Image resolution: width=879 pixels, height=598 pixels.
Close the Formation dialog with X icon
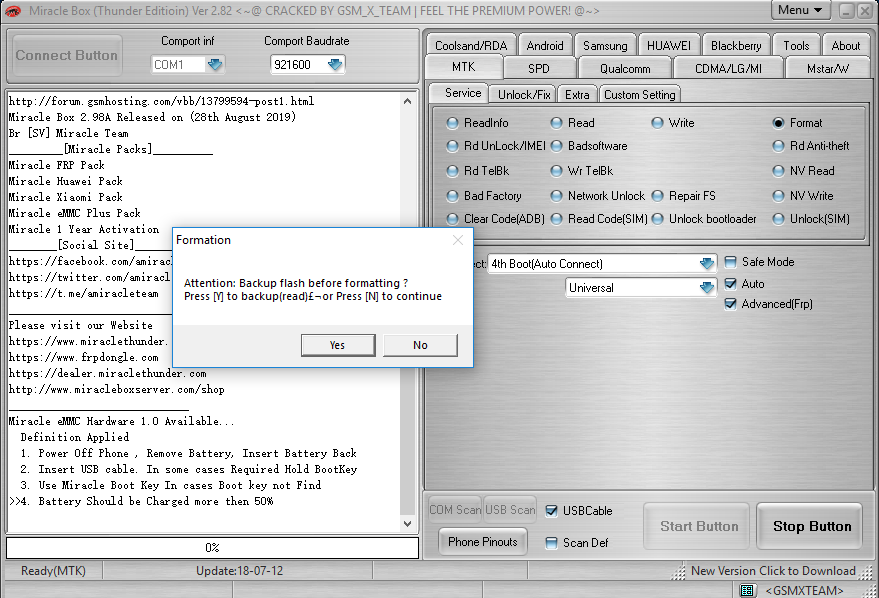pos(458,240)
